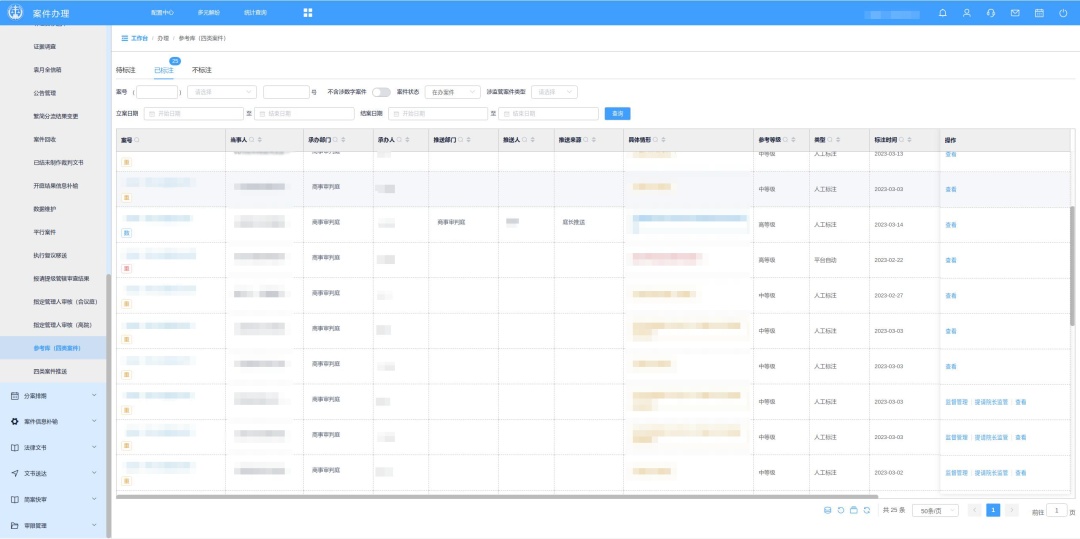The image size is (1080, 539).
Task: Open the 涉监管案件类型 dropdown
Action: pyautogui.click(x=554, y=92)
